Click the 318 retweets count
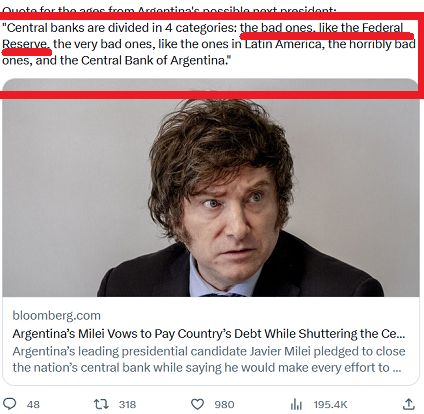 coord(127,405)
